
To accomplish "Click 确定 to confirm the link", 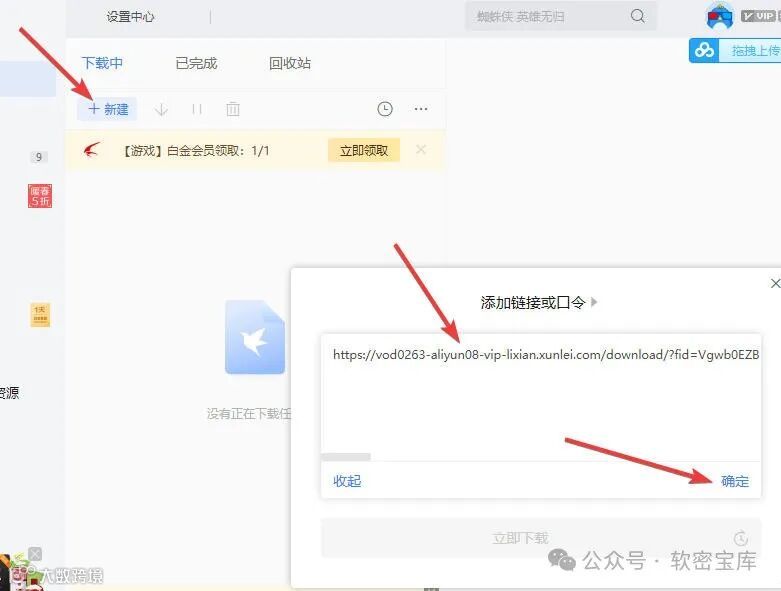I will (735, 481).
